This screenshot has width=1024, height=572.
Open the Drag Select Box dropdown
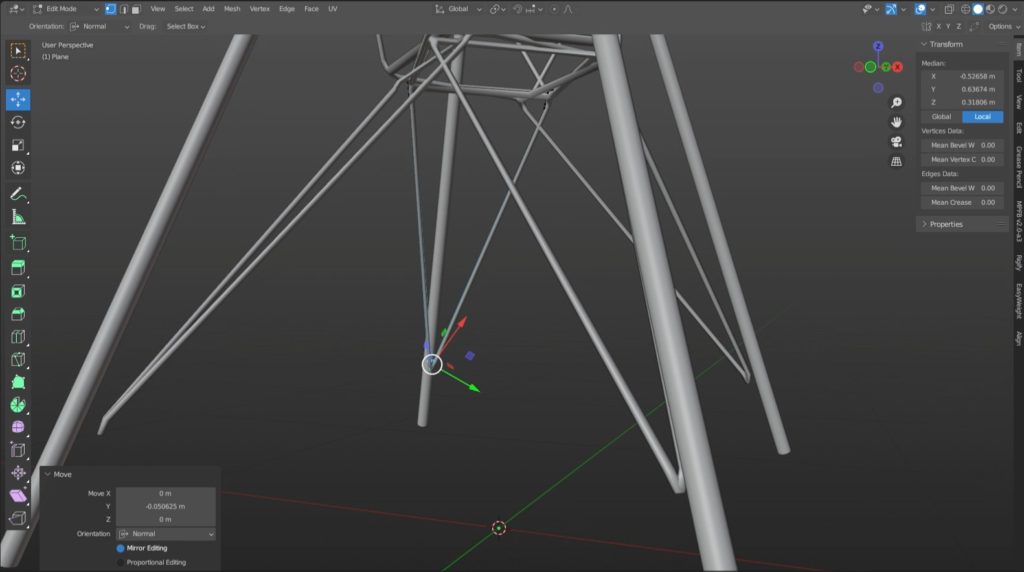(185, 27)
